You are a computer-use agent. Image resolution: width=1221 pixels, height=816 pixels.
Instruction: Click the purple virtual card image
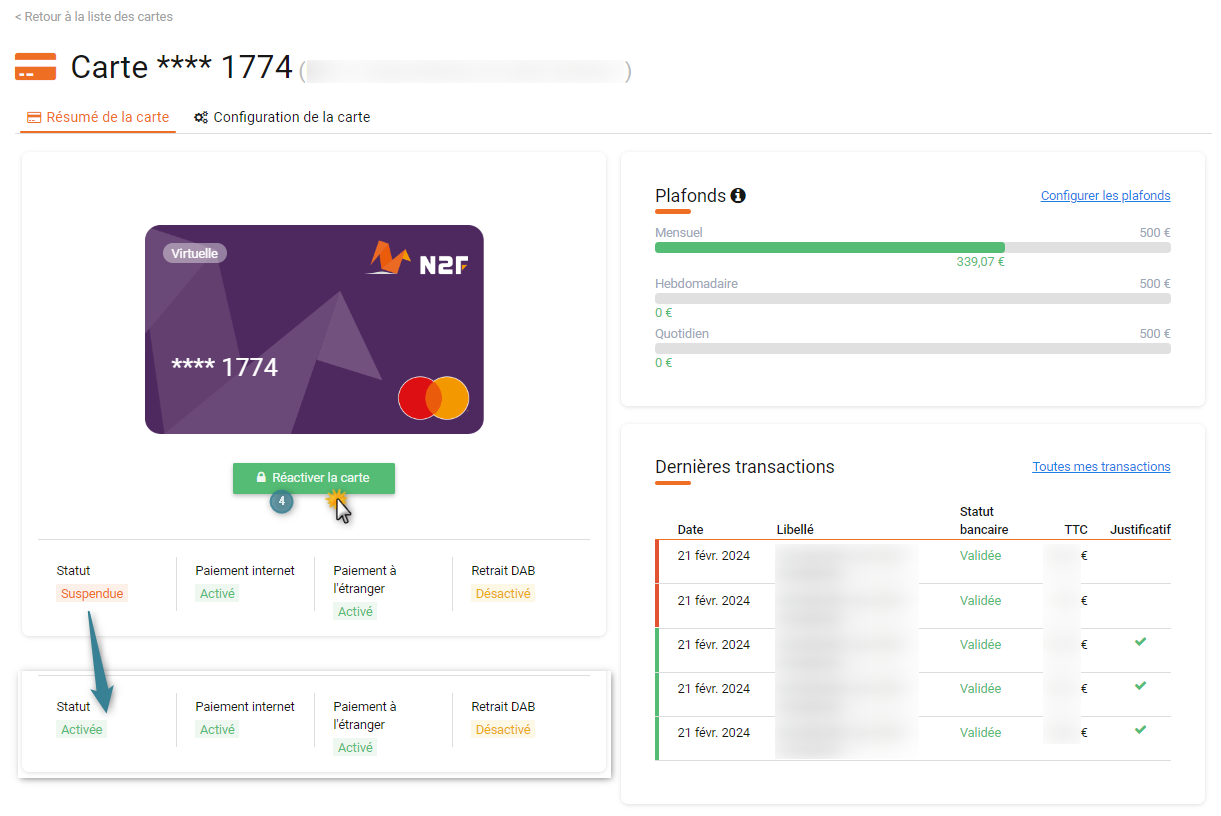[314, 329]
